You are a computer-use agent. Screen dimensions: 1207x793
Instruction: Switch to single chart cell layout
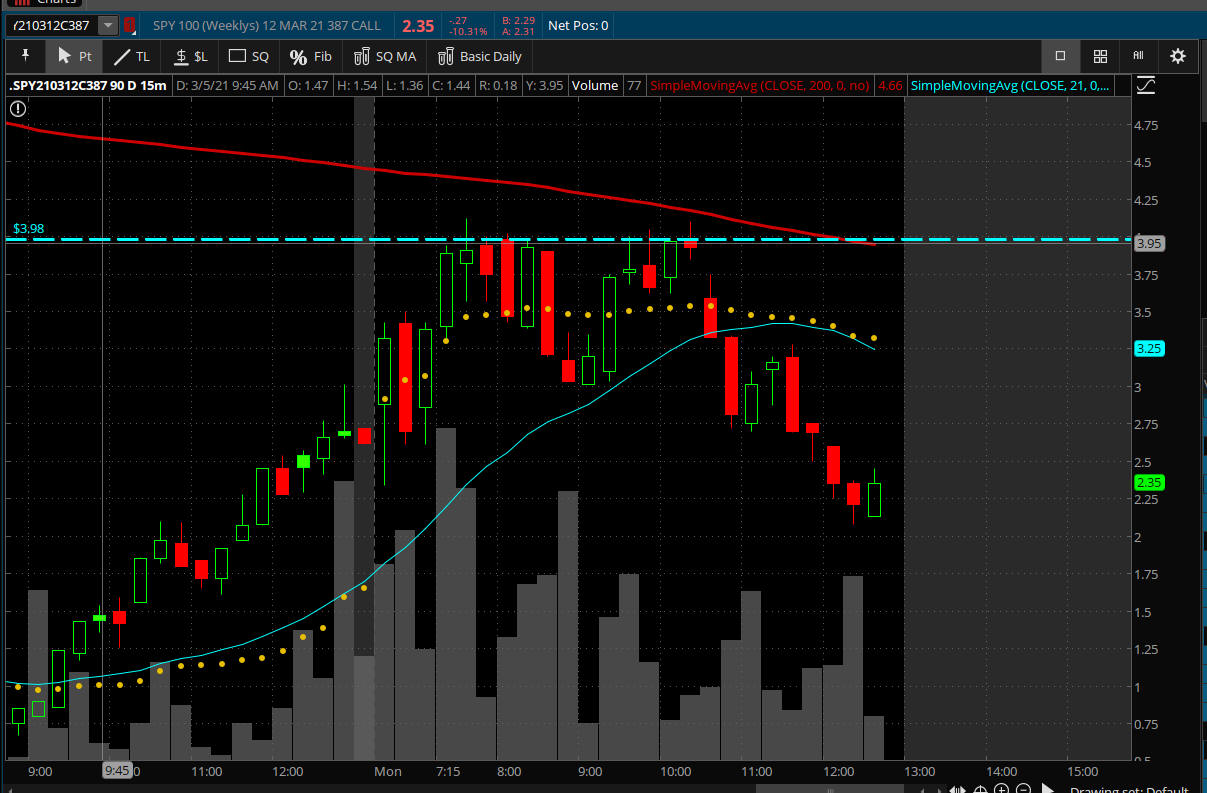1061,56
